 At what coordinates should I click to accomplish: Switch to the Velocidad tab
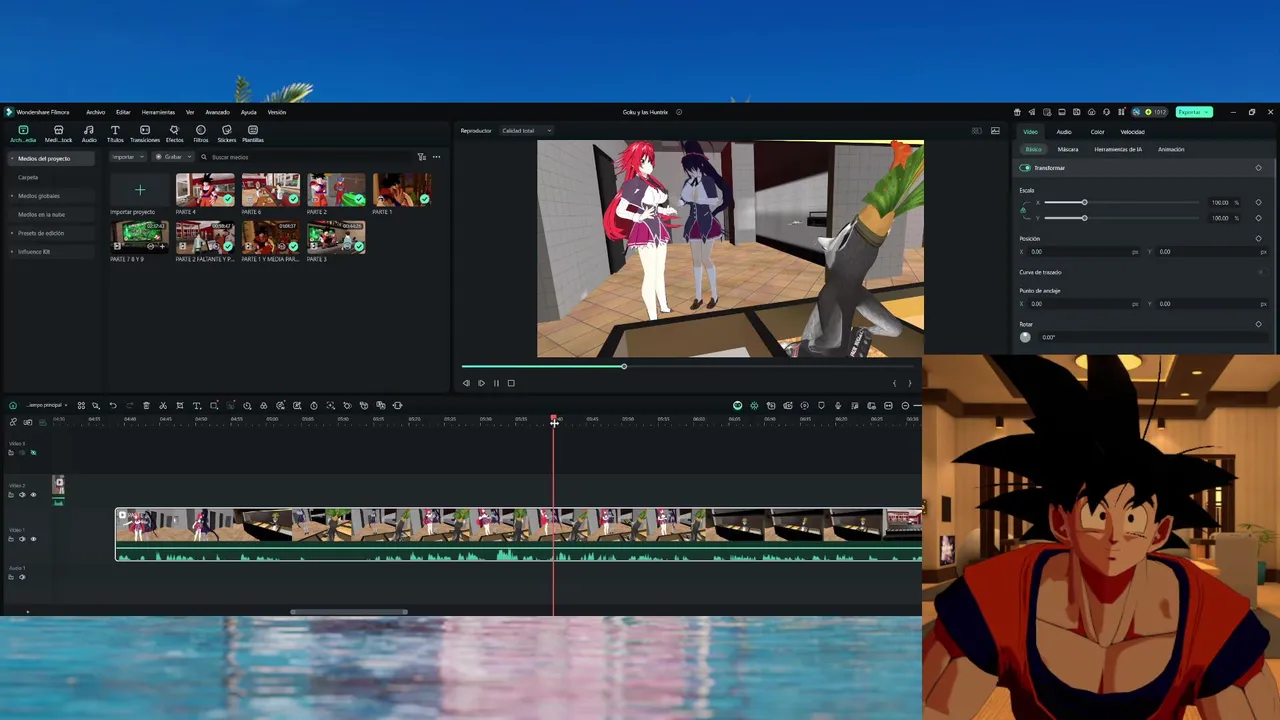[x=1132, y=132]
